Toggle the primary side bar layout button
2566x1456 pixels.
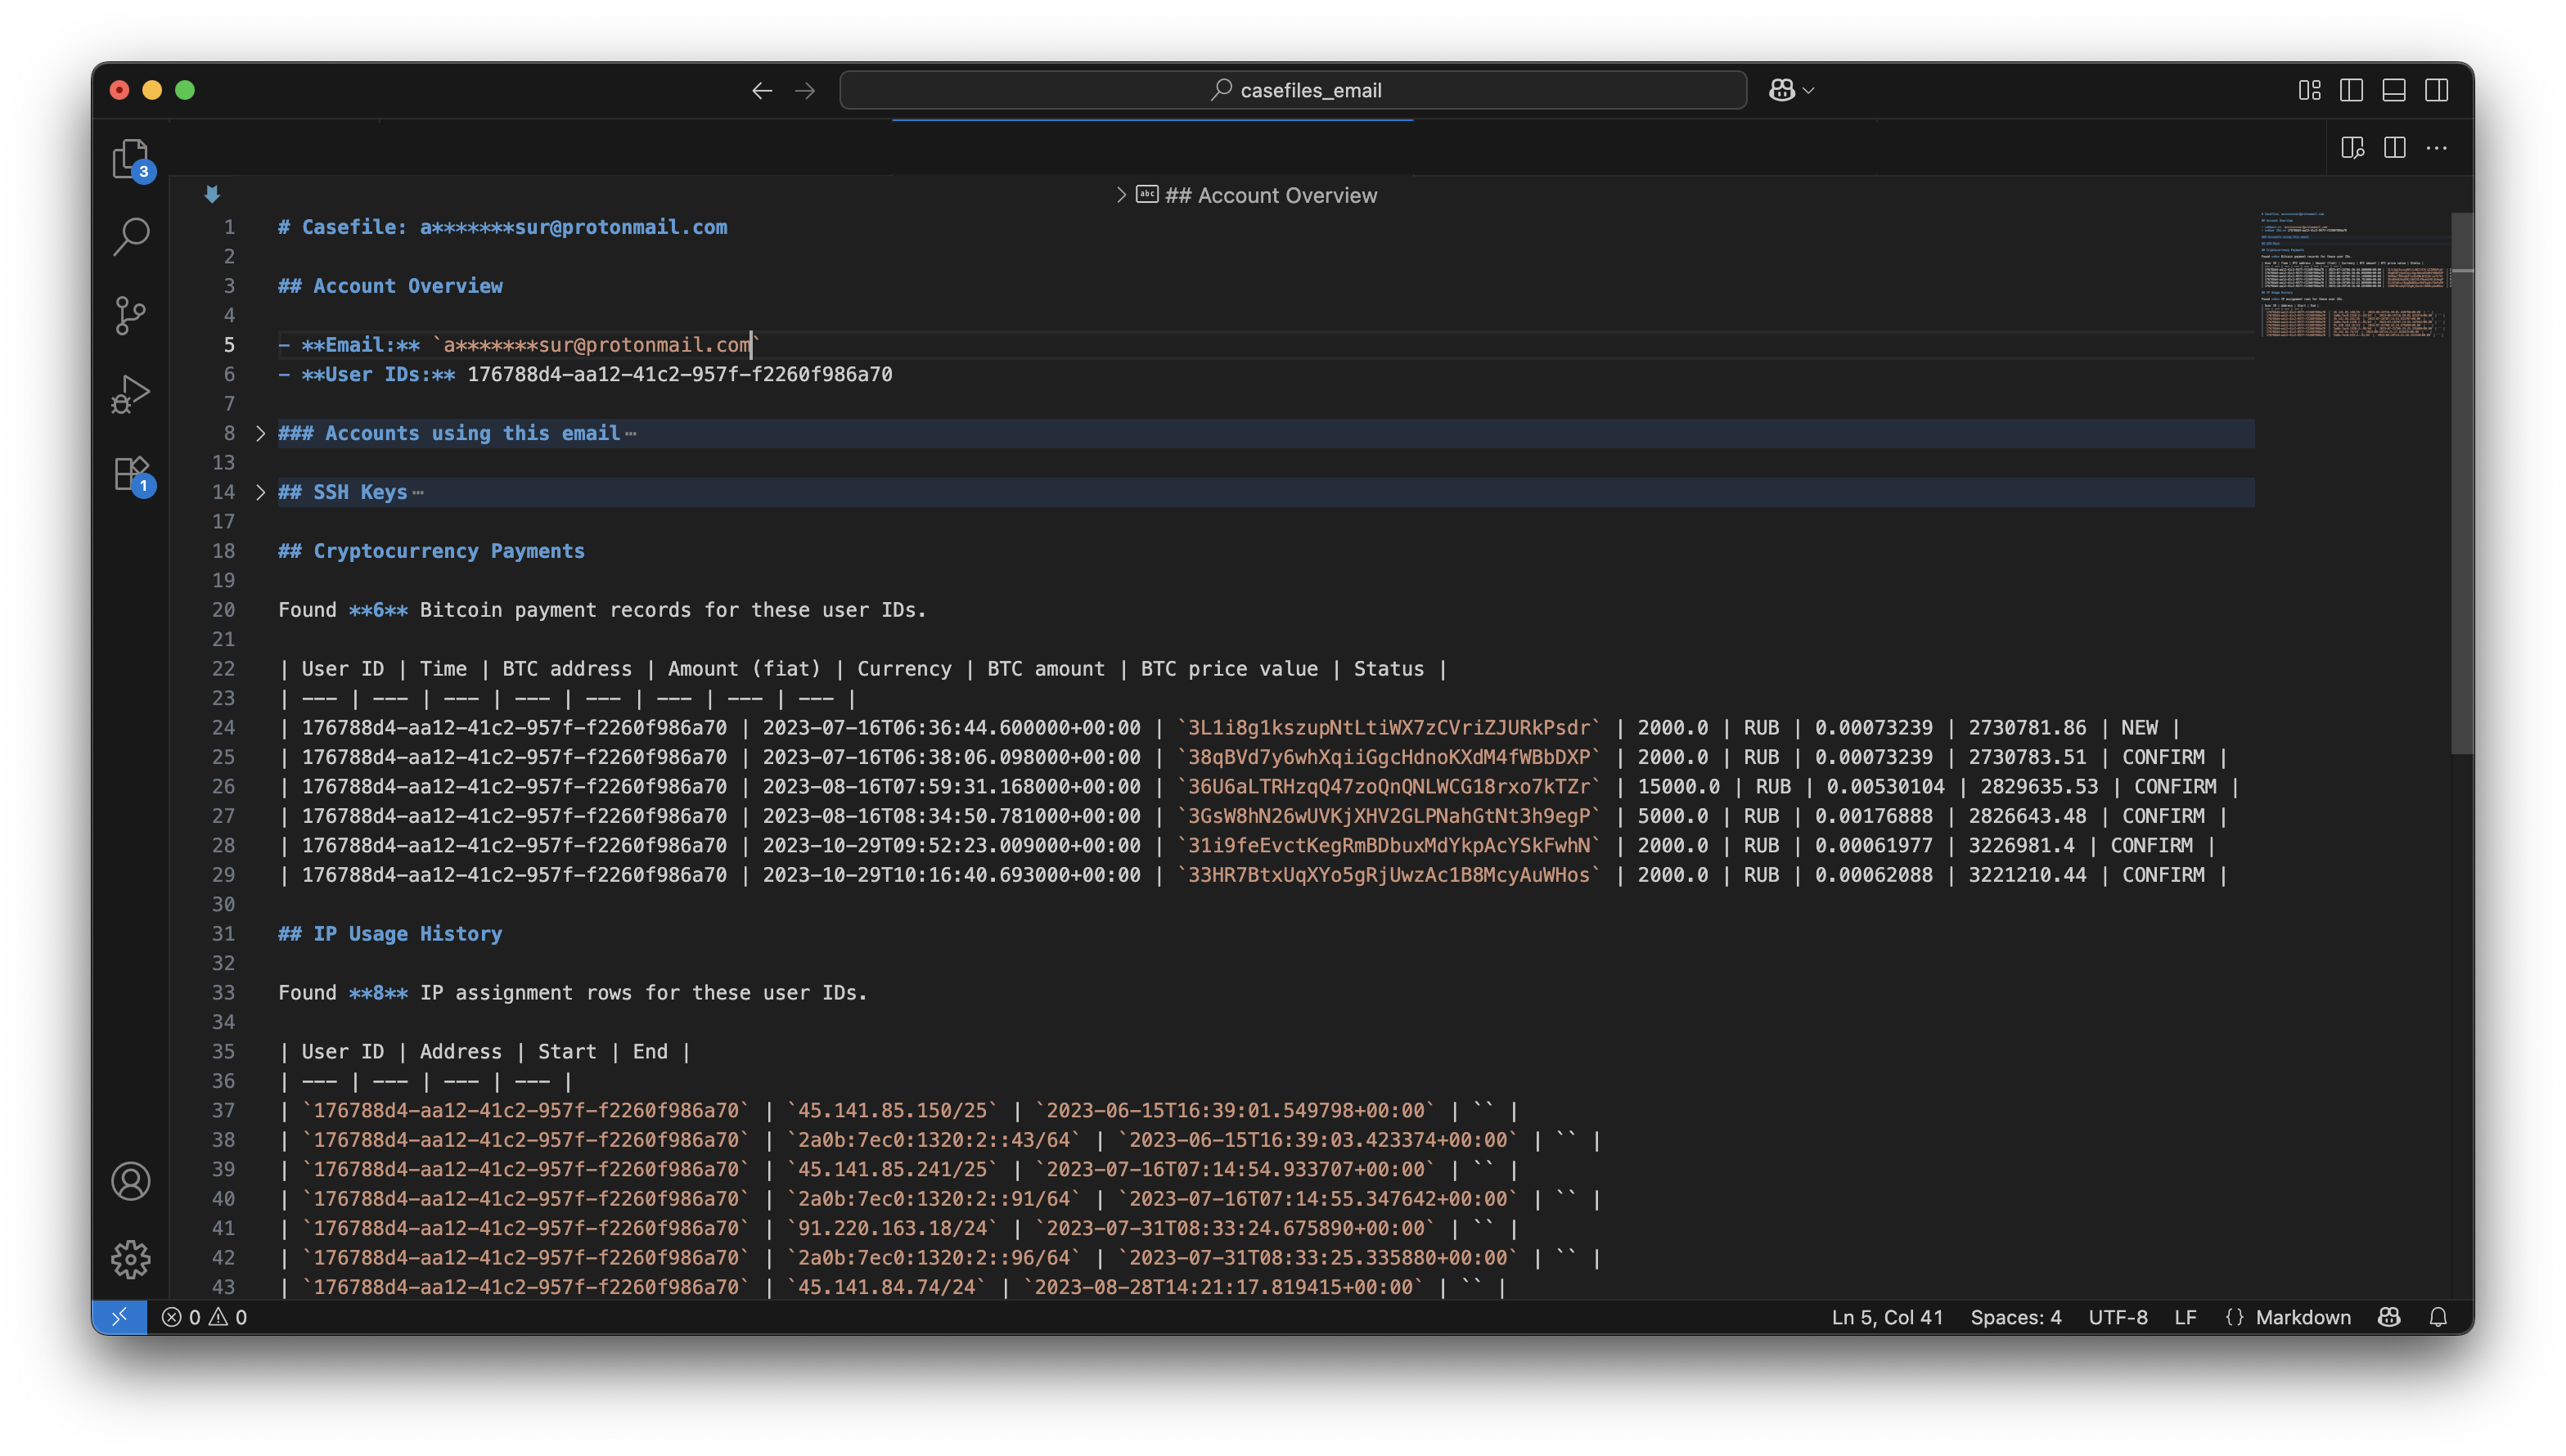[2351, 90]
